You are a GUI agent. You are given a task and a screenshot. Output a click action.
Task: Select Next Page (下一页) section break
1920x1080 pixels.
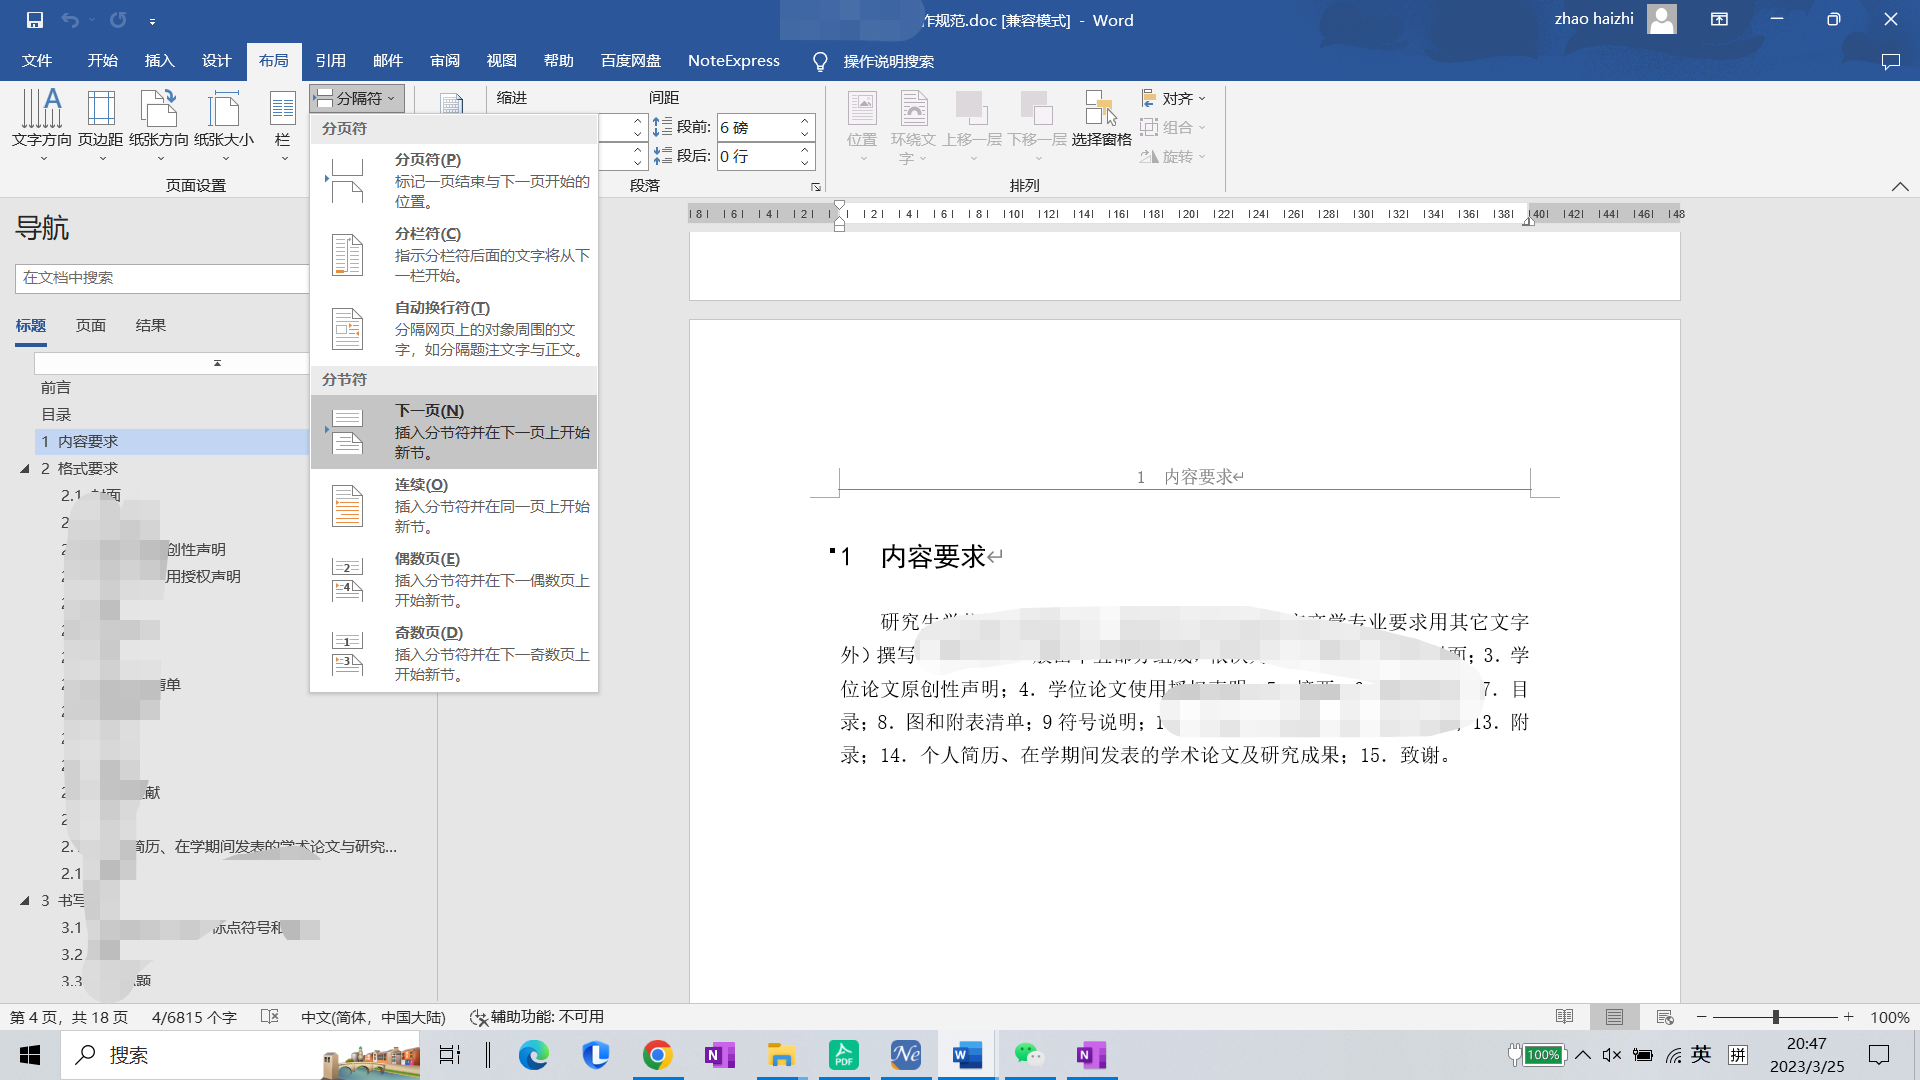pyautogui.click(x=454, y=432)
